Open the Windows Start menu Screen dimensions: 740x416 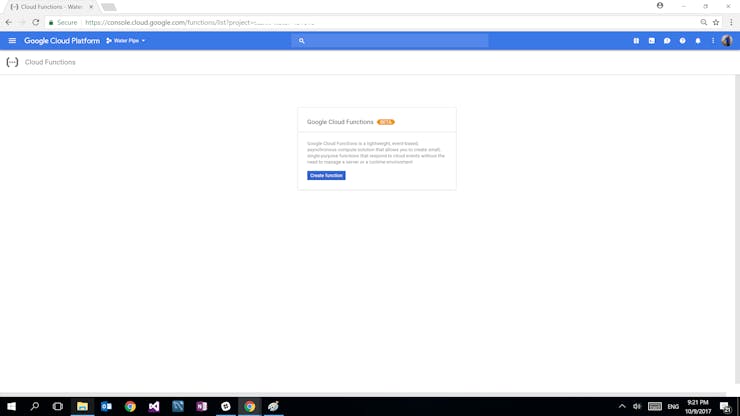(11, 407)
